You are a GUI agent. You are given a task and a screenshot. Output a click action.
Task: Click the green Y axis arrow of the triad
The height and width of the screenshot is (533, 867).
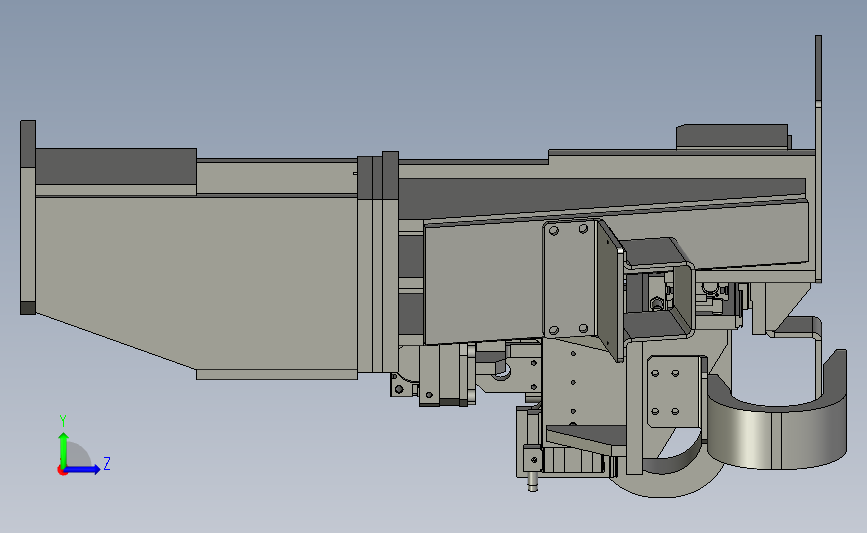(x=64, y=449)
